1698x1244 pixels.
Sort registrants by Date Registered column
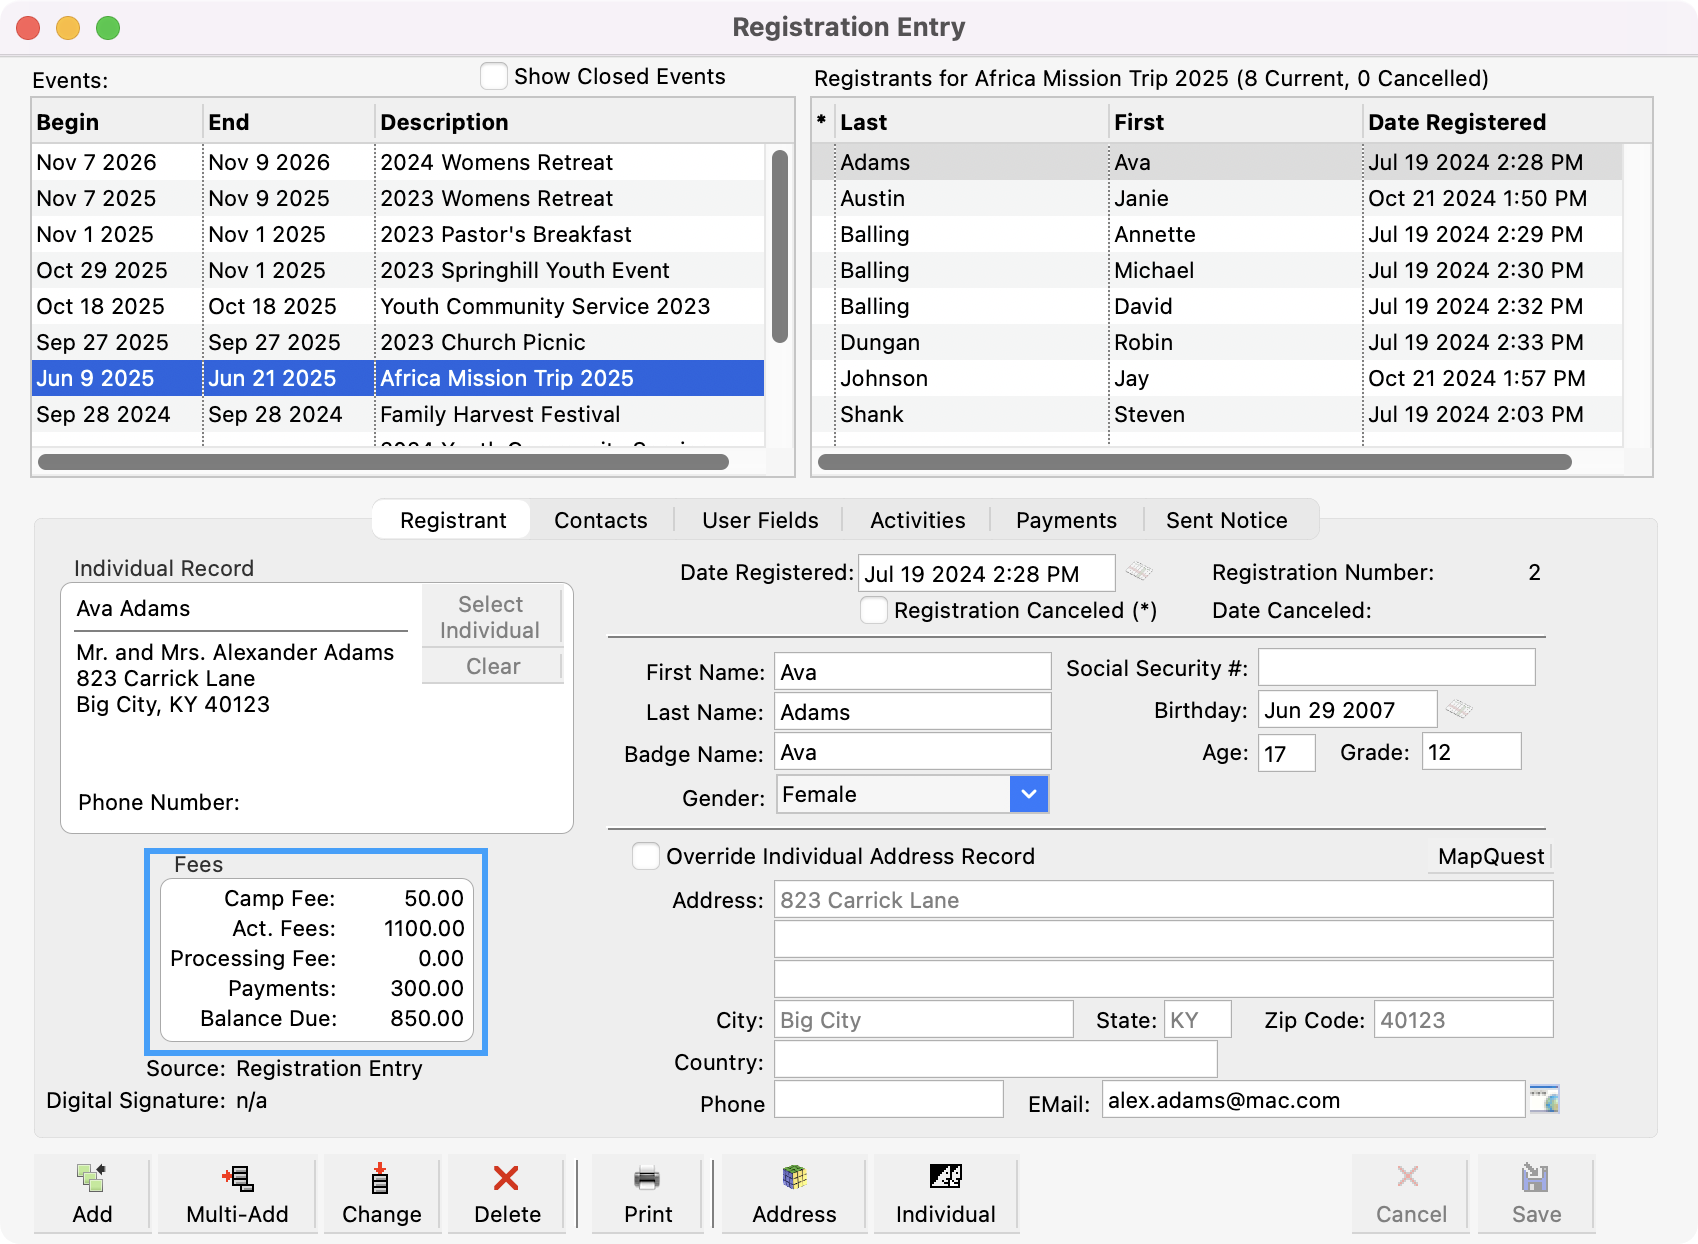[1456, 122]
